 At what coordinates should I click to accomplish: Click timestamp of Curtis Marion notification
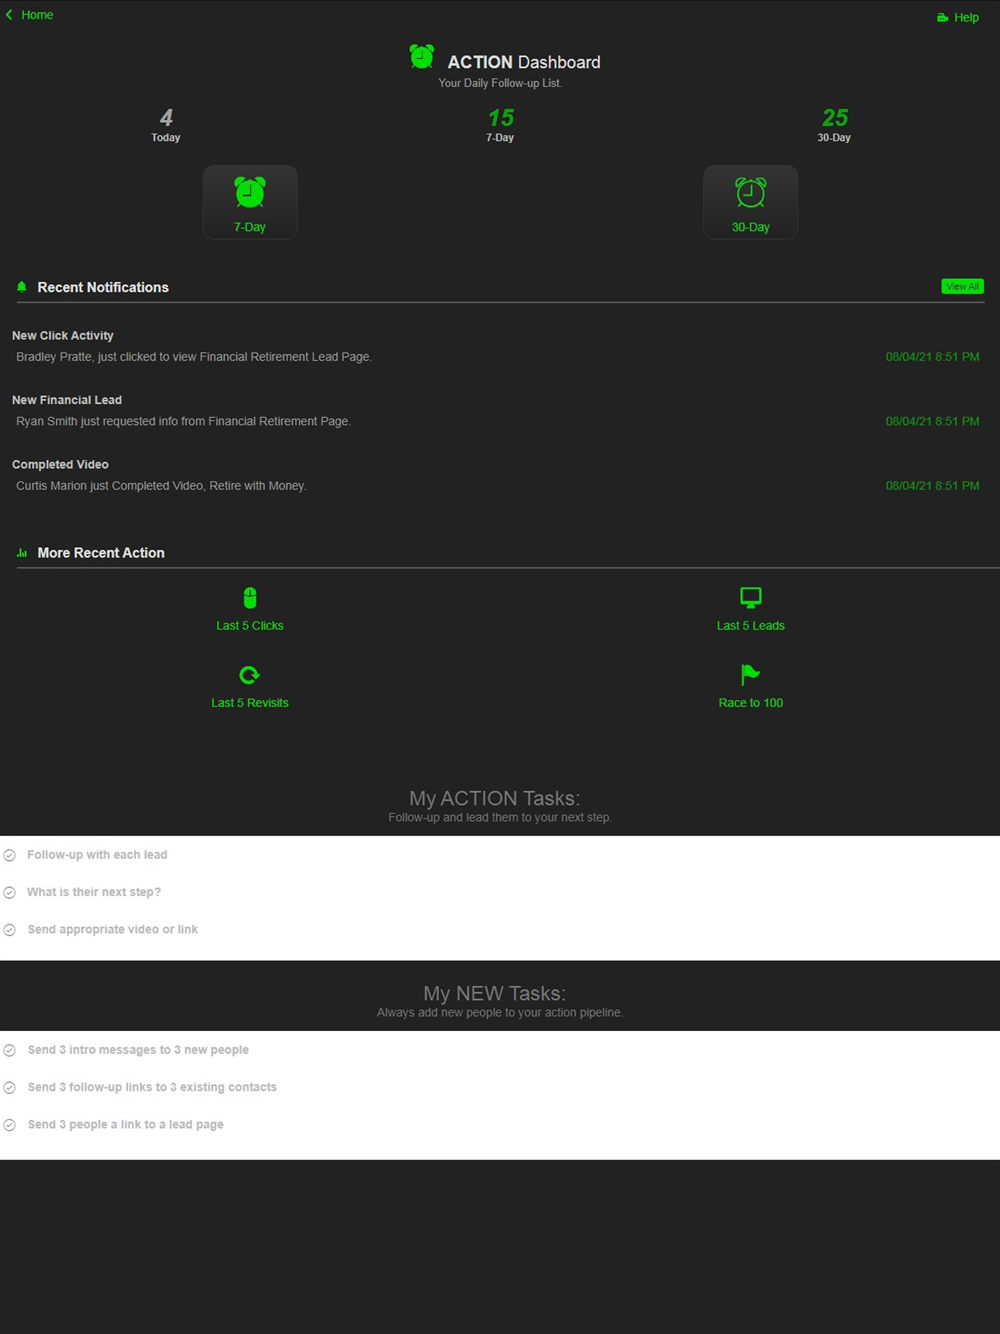click(932, 486)
